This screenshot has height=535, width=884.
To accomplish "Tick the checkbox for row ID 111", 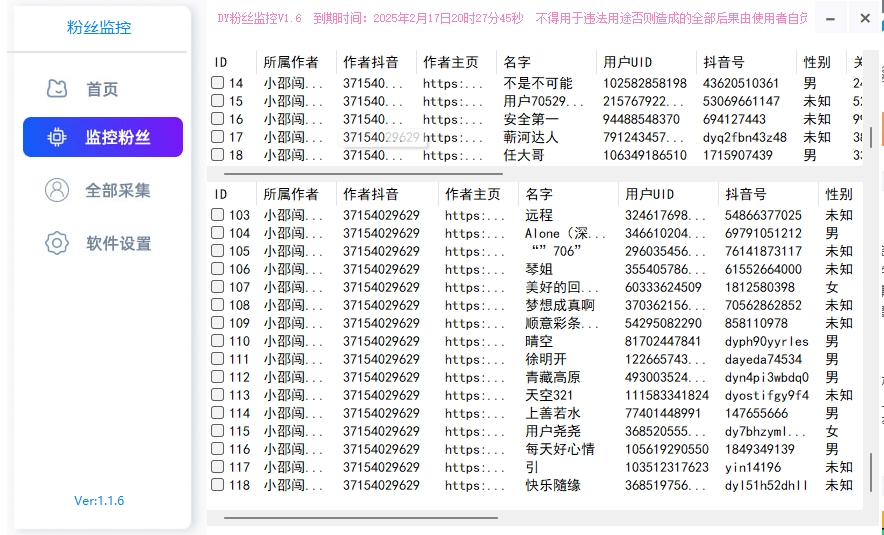I will coord(218,359).
